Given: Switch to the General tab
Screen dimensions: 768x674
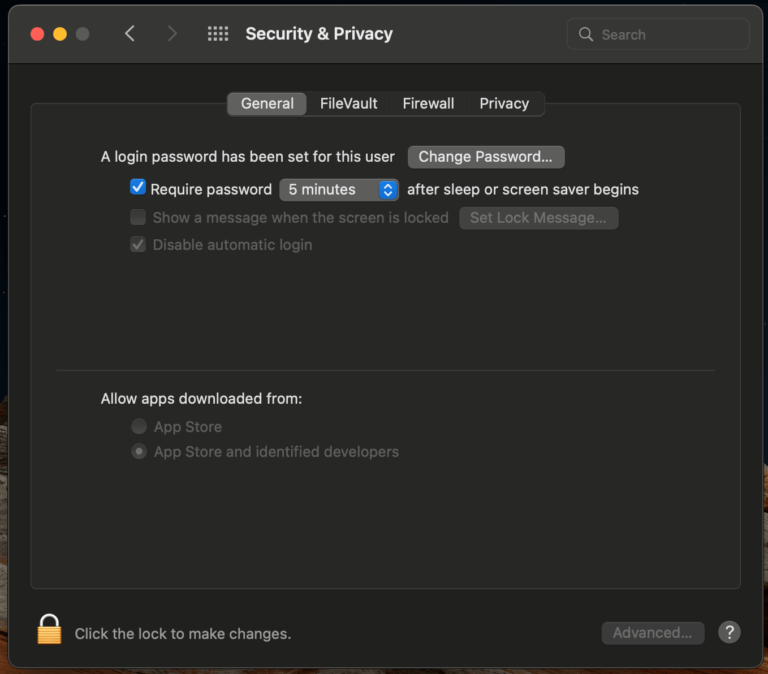Looking at the screenshot, I should tap(267, 104).
